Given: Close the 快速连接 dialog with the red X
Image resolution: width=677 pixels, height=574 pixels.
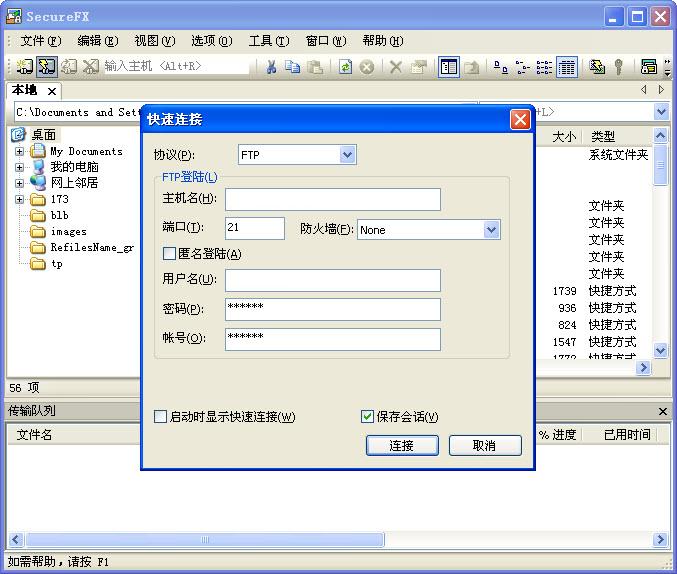Looking at the screenshot, I should pyautogui.click(x=520, y=119).
